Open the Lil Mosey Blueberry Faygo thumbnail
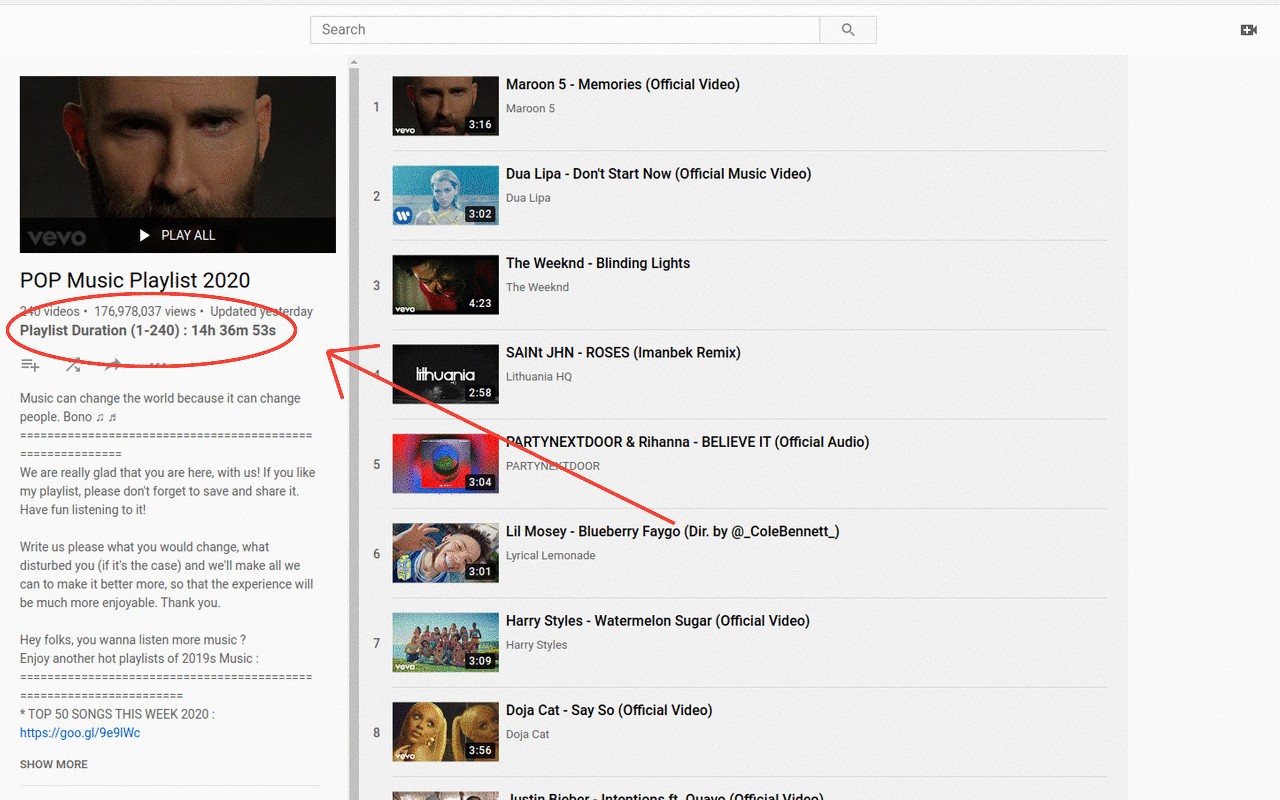Screen dimensions: 1280x800 tap(445, 553)
